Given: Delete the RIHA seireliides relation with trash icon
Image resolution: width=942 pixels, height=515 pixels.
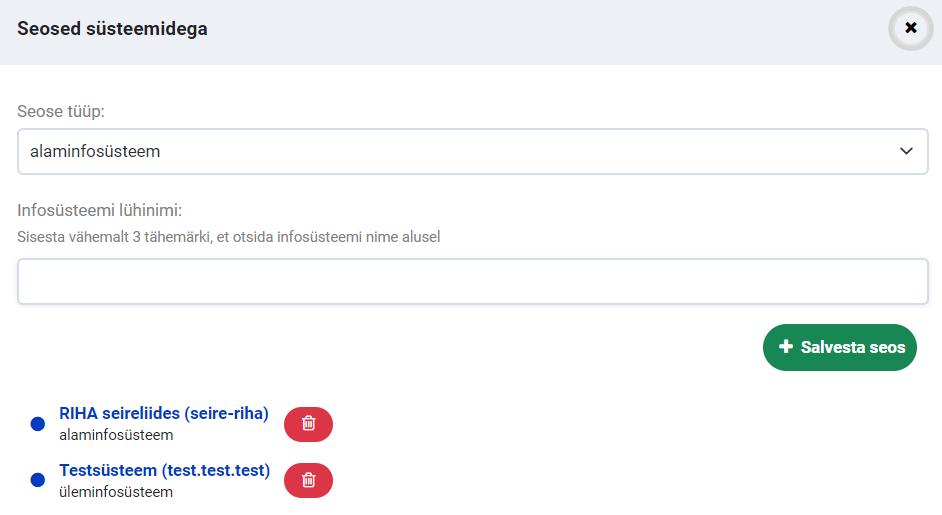Looking at the screenshot, I should [x=308, y=424].
